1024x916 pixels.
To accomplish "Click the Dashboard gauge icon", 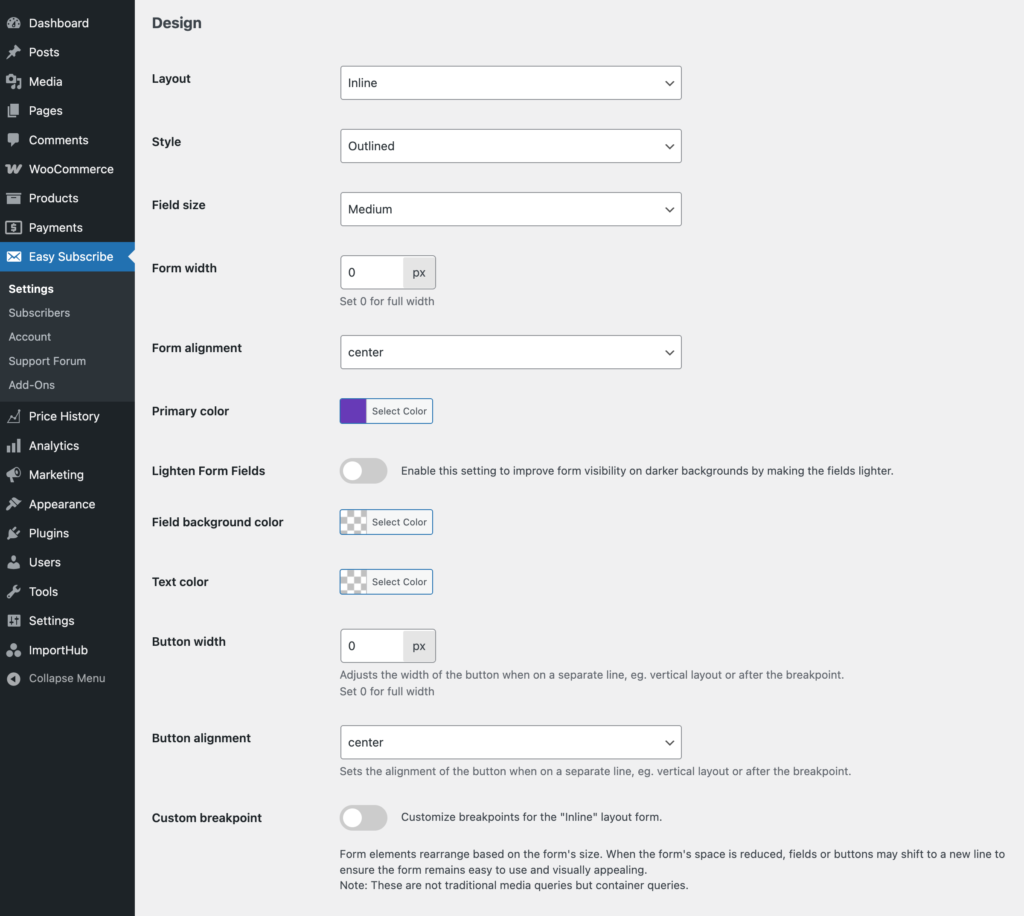I will tap(13, 23).
